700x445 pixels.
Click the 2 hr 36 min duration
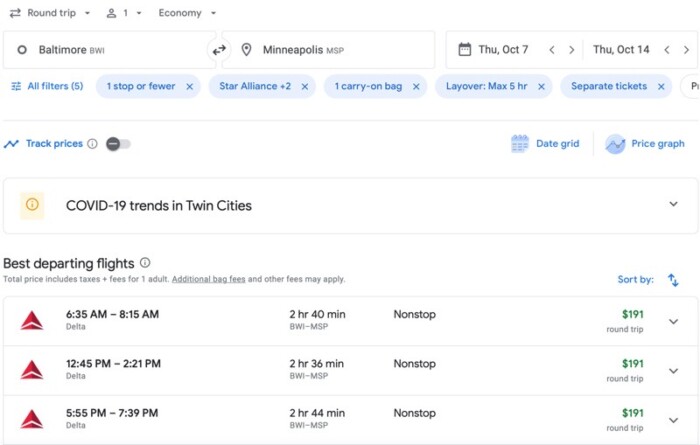coord(317,364)
